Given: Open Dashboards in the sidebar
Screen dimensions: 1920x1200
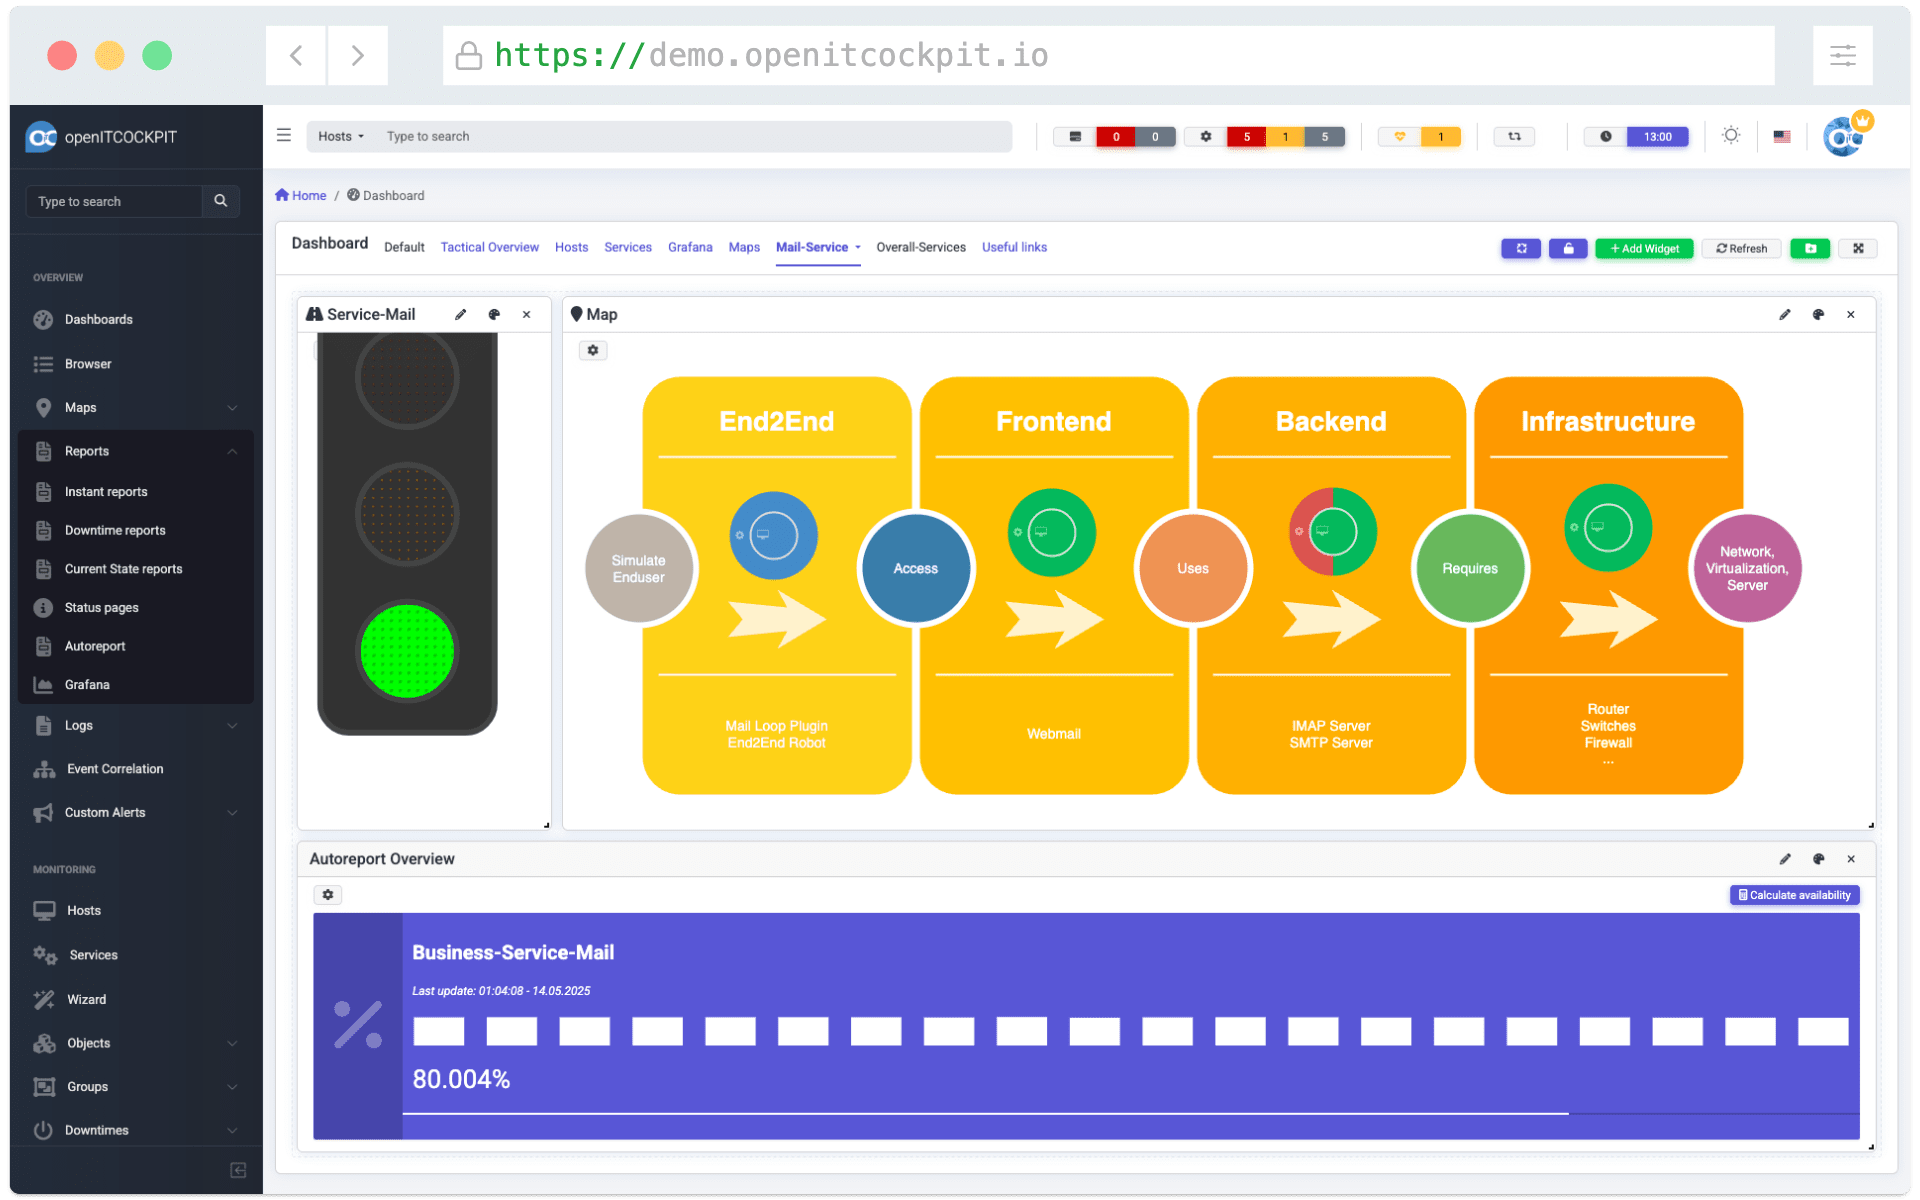Looking at the screenshot, I should click(135, 320).
